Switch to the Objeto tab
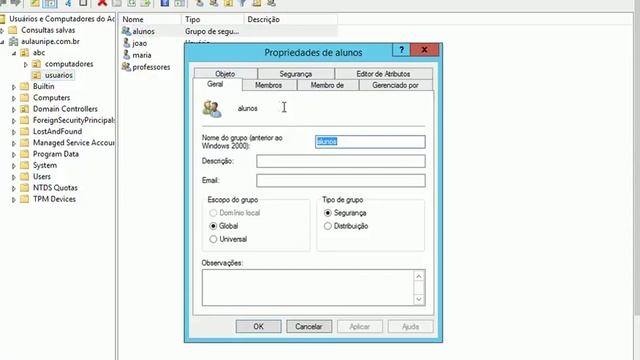The image size is (640, 360). [225, 74]
